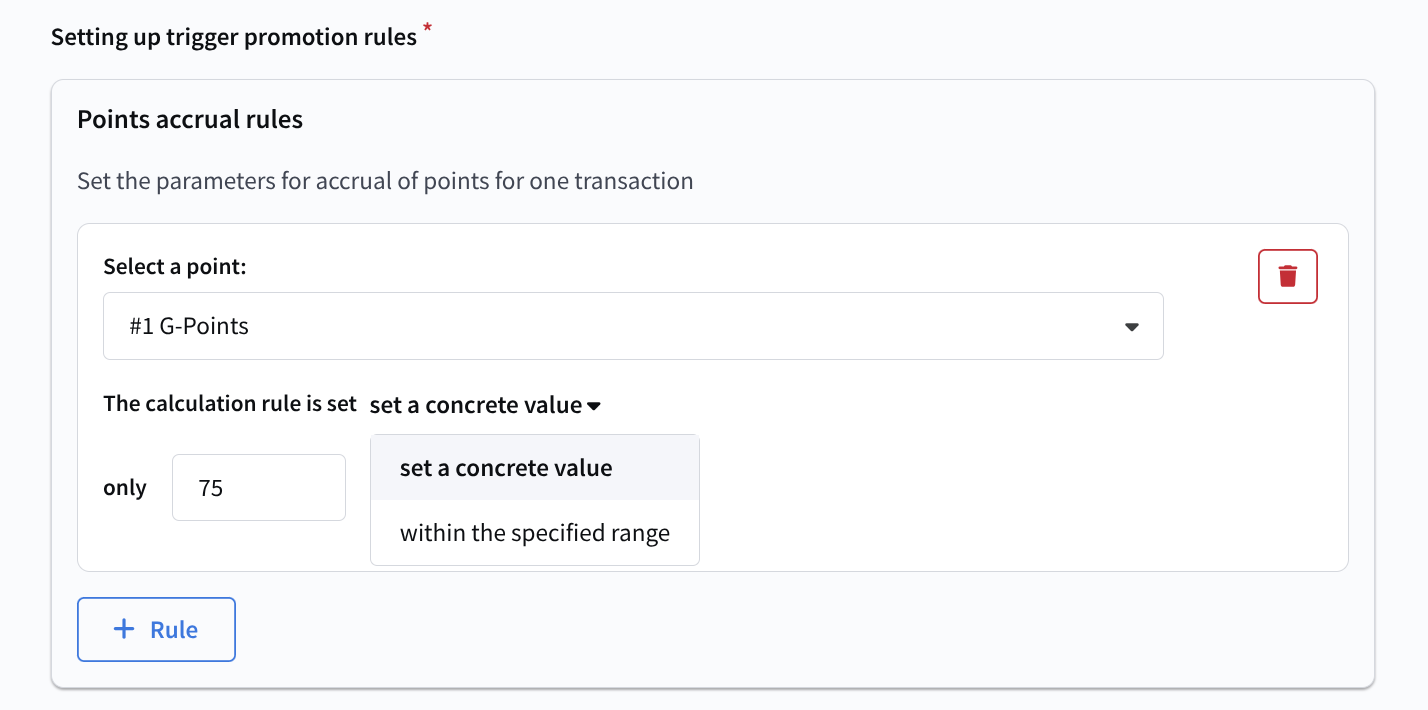Choose the highlighted "set a concrete value" list option
The image size is (1428, 710).
pyautogui.click(x=506, y=468)
